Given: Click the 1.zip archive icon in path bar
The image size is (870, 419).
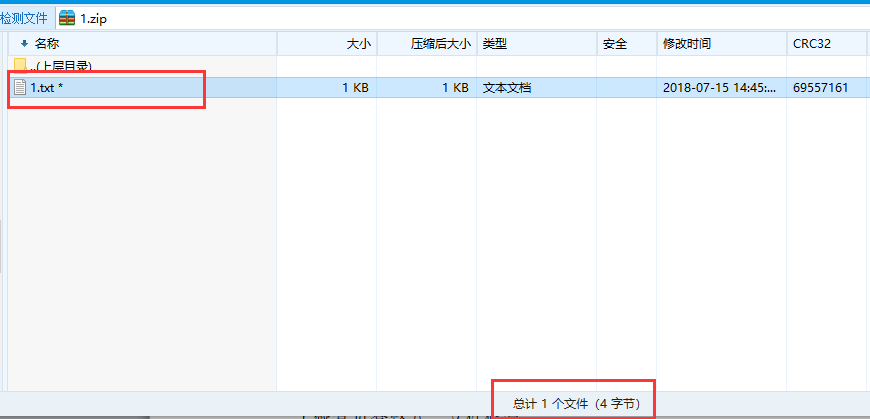Looking at the screenshot, I should pyautogui.click(x=67, y=18).
